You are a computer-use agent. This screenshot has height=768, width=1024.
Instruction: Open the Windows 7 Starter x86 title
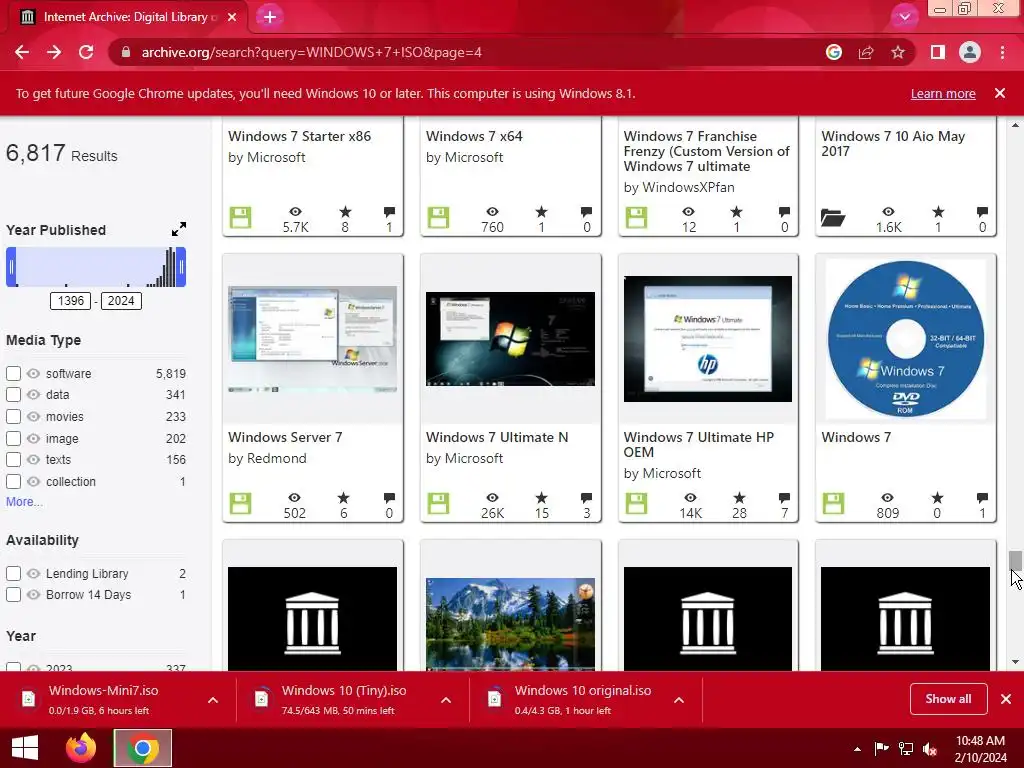[x=299, y=136]
